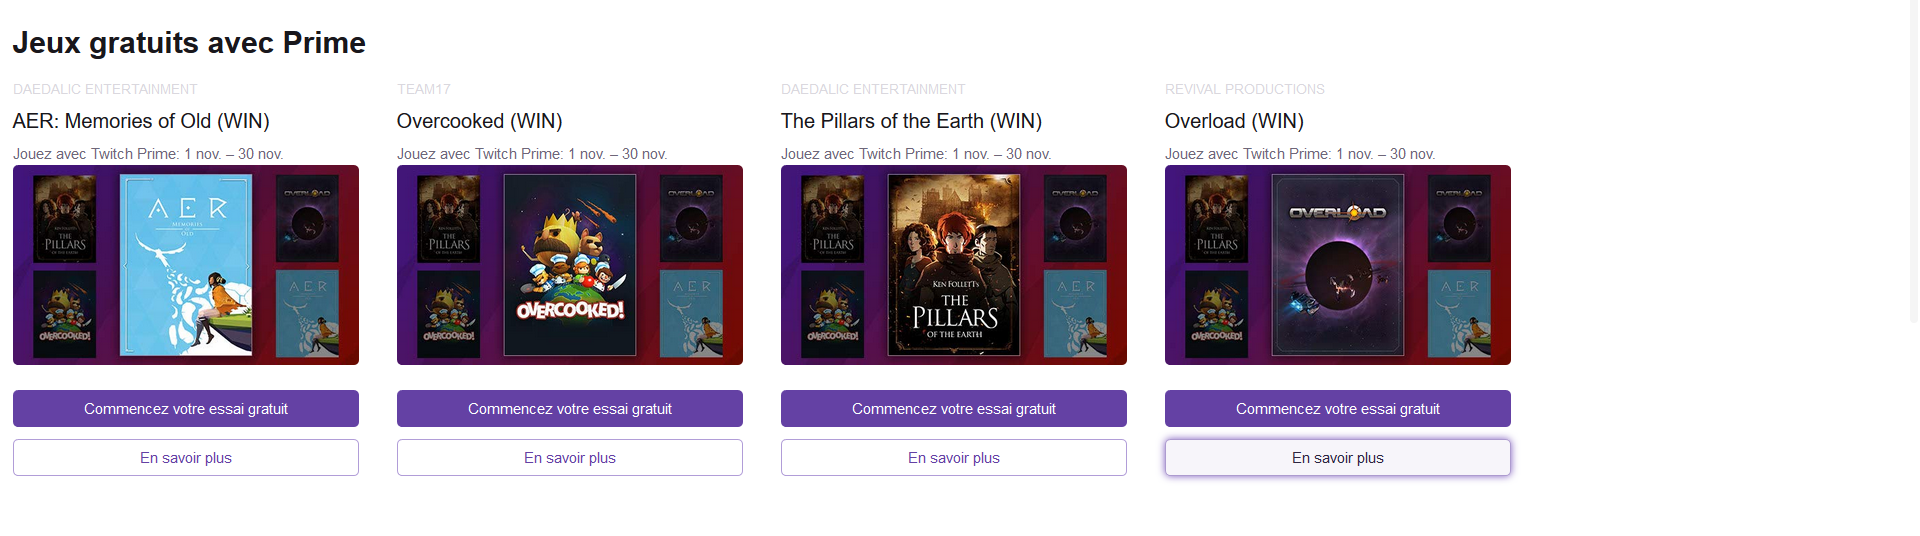Open the Overcooked (WIN) title link
Viewport: 1920px width, 536px height.
[x=479, y=121]
